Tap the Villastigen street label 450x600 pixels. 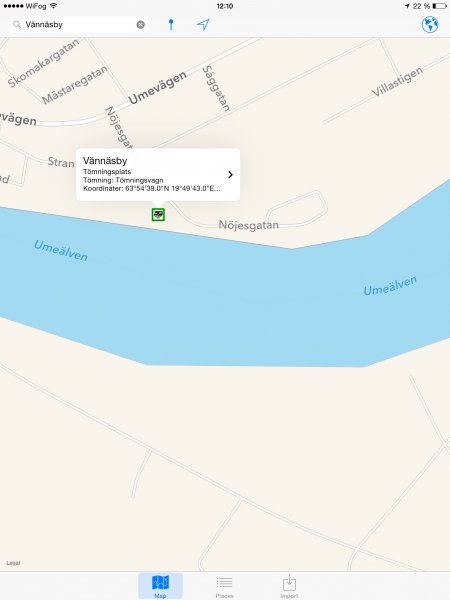point(397,82)
